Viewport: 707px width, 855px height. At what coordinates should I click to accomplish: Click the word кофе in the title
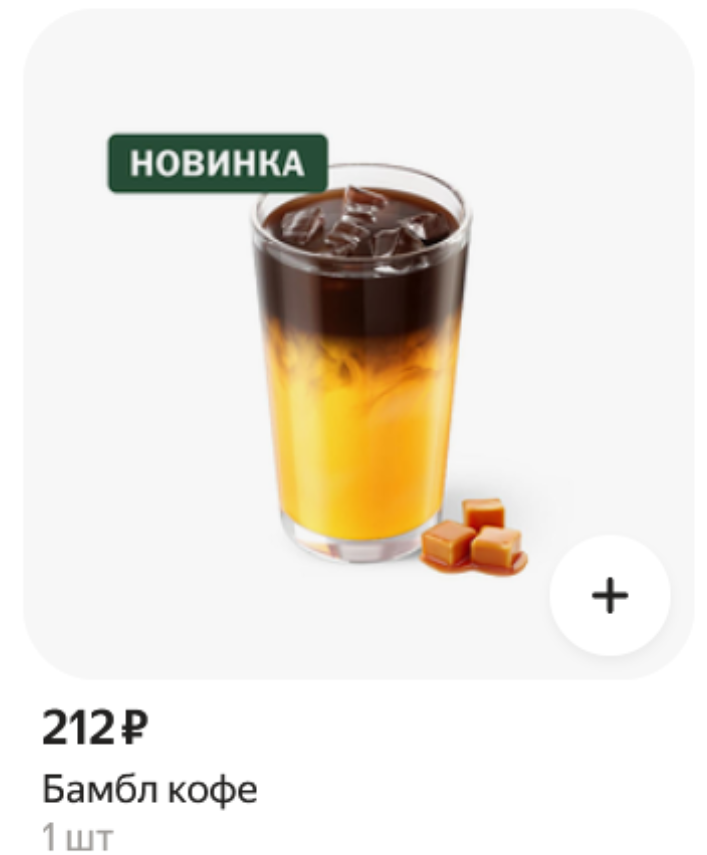click(x=212, y=789)
